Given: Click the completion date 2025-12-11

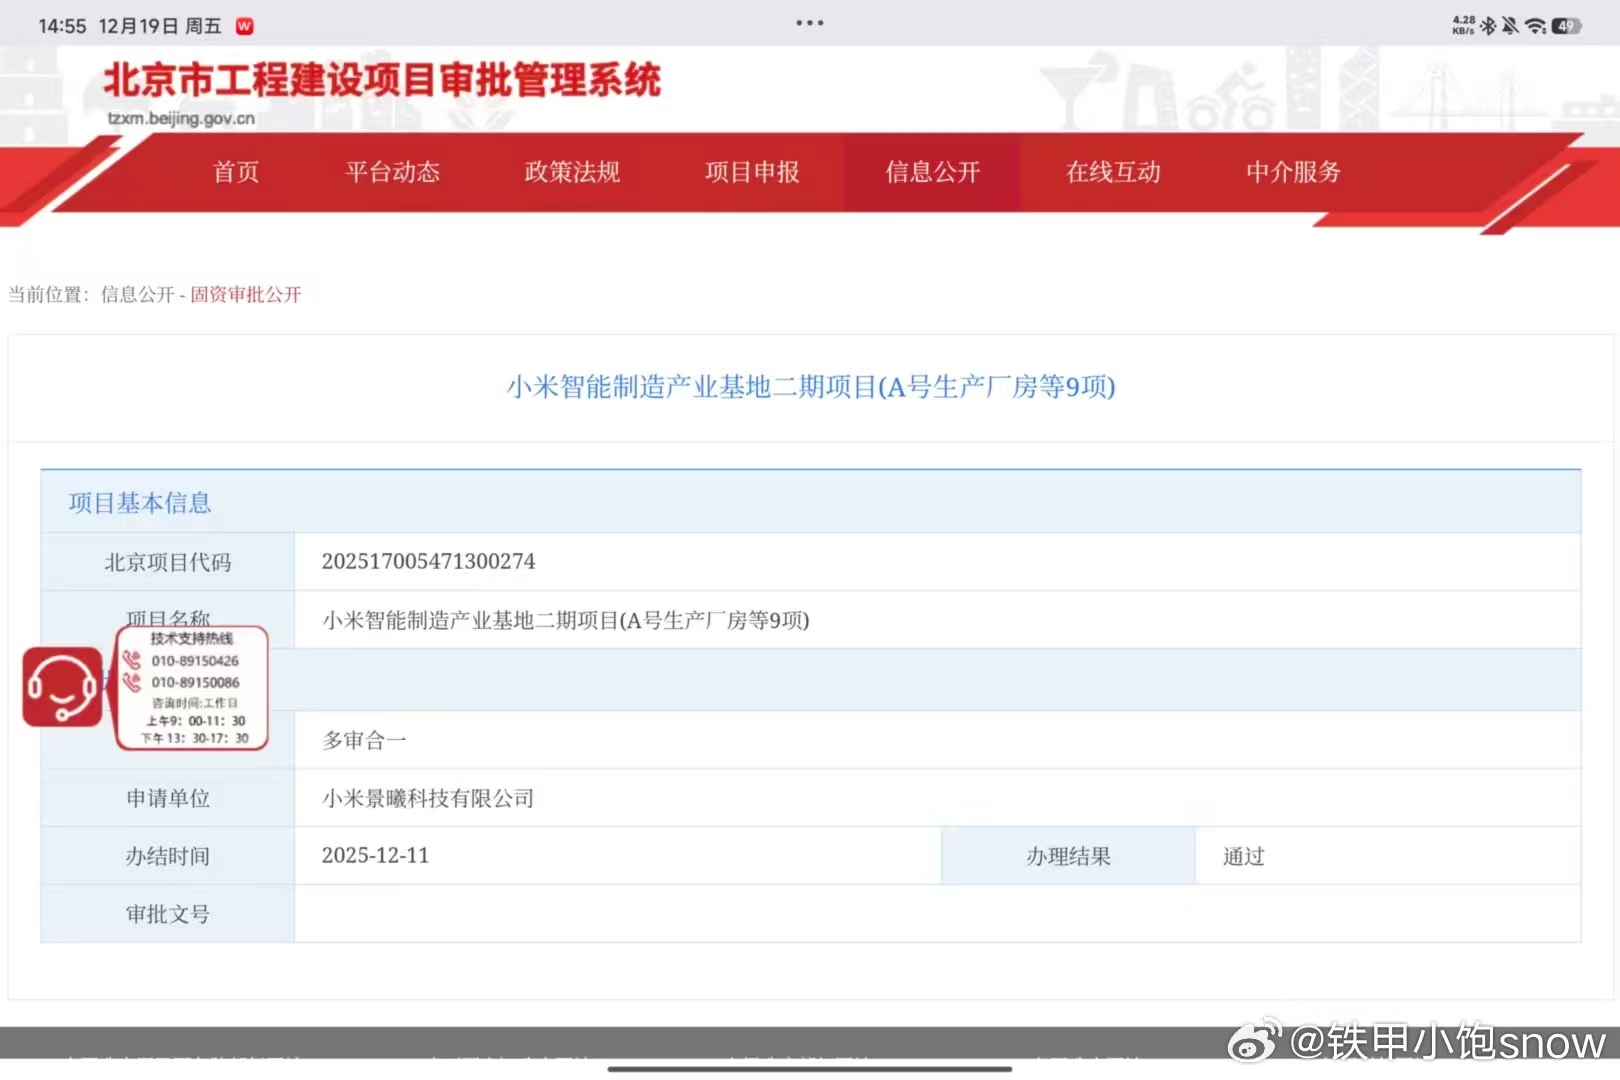Looking at the screenshot, I should coord(375,856).
